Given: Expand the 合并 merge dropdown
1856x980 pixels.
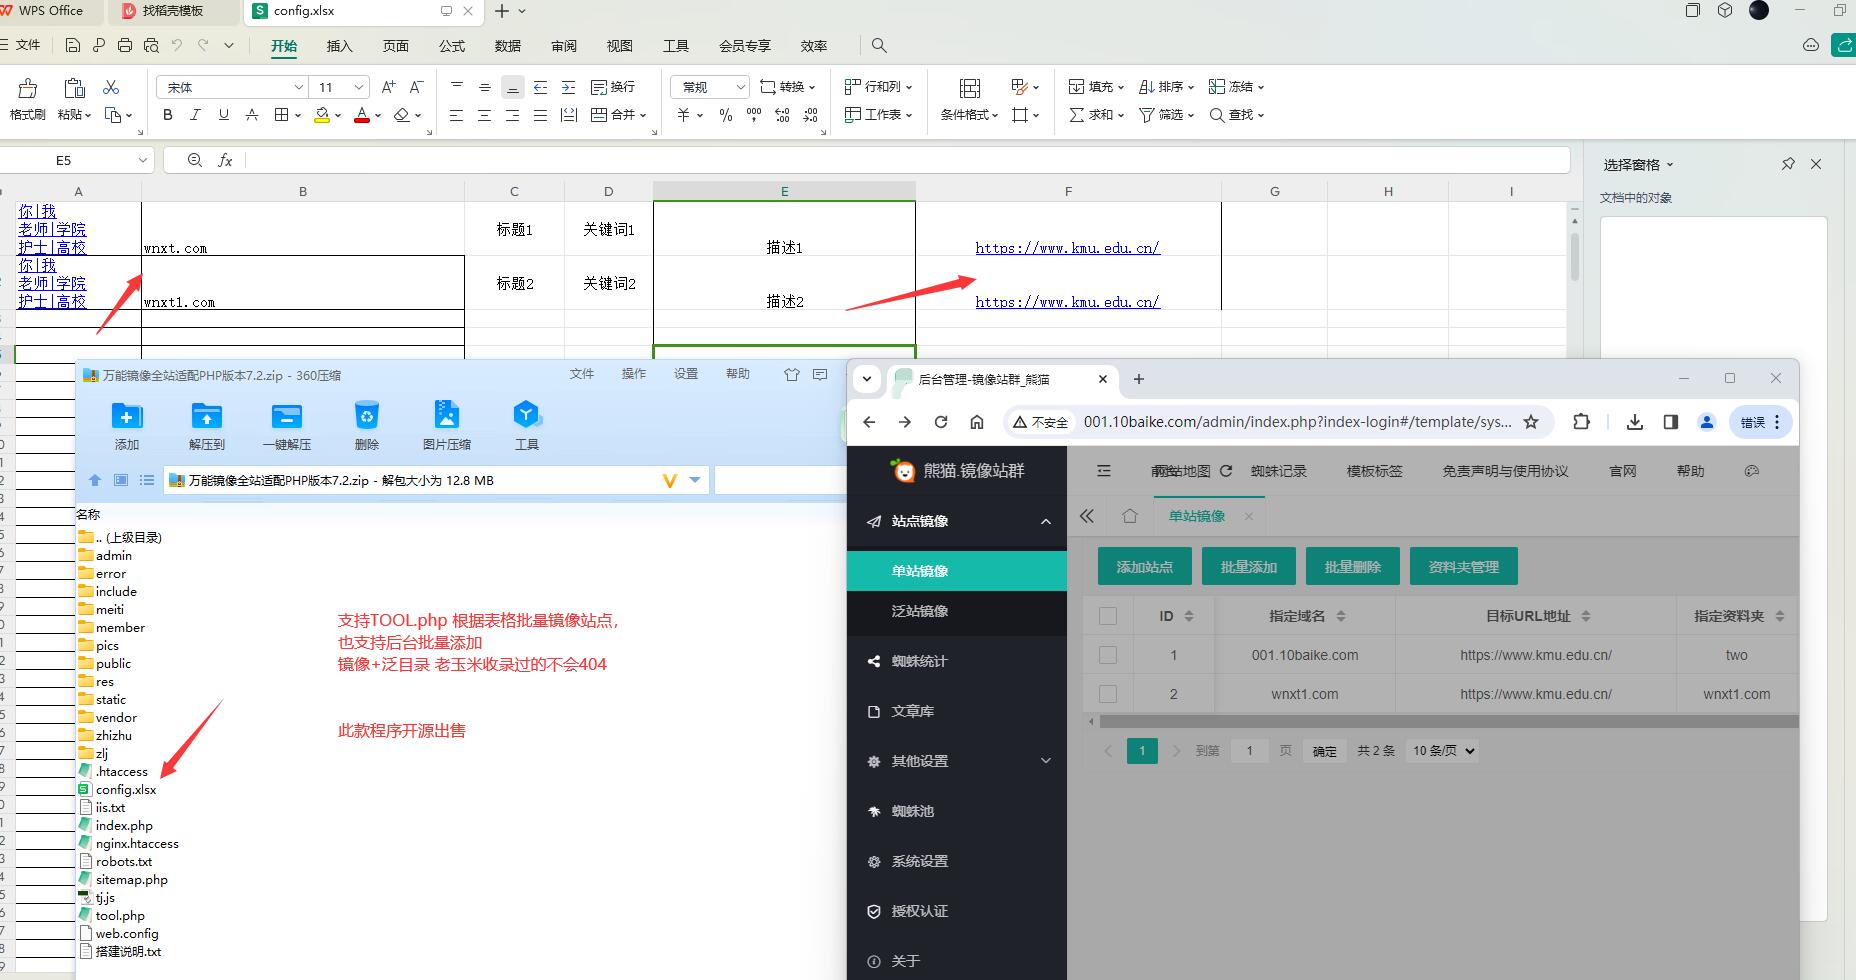Looking at the screenshot, I should (642, 115).
